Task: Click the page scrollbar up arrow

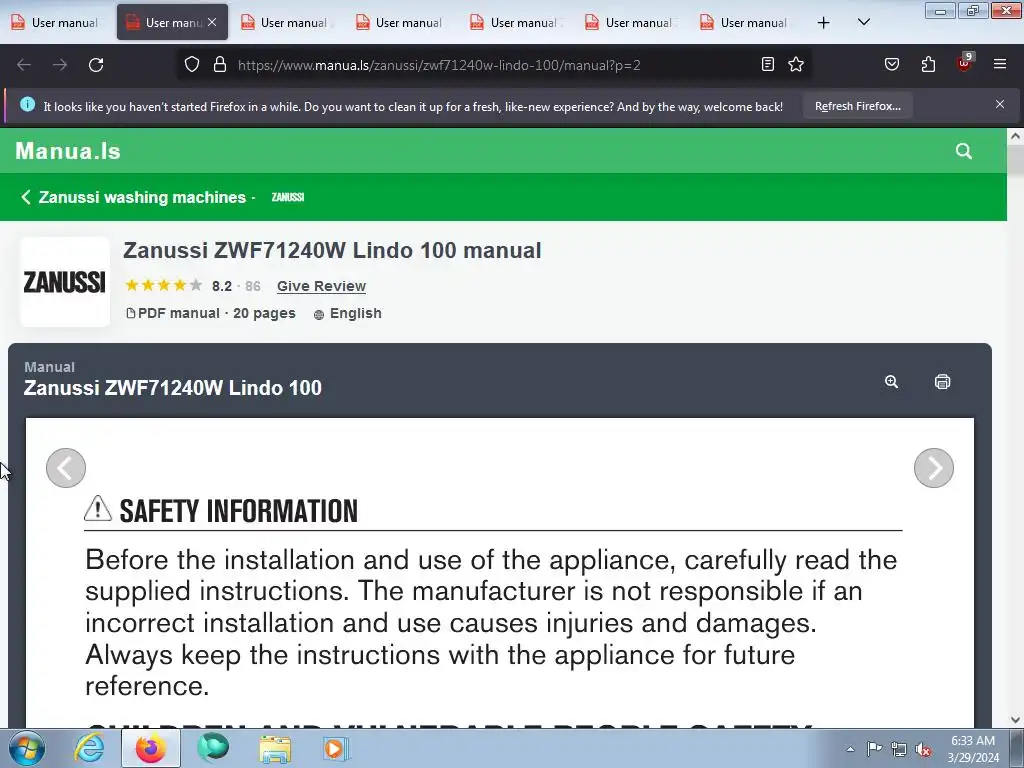Action: click(1015, 136)
